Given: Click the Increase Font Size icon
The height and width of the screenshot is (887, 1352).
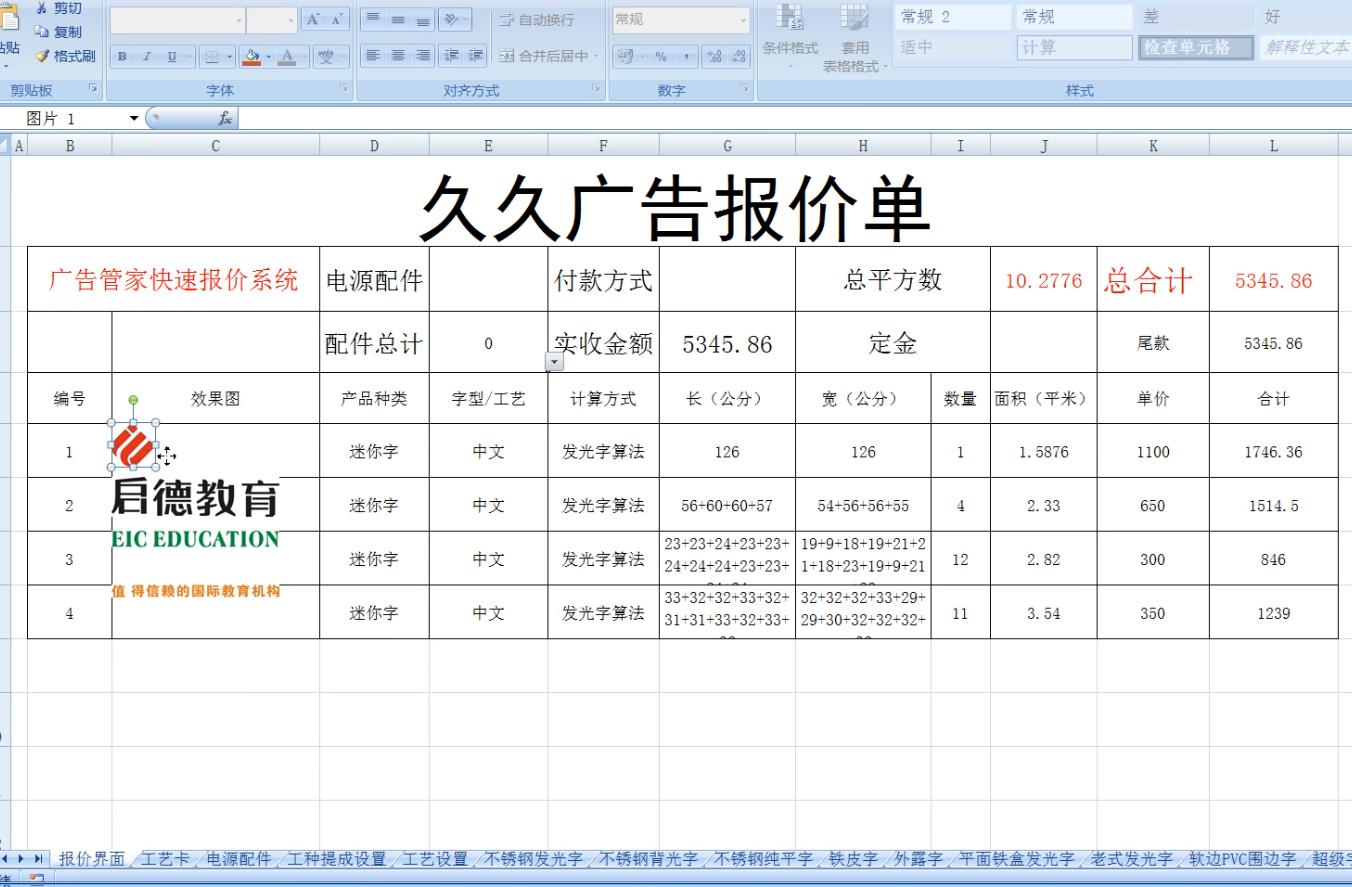Looking at the screenshot, I should pos(314,20).
